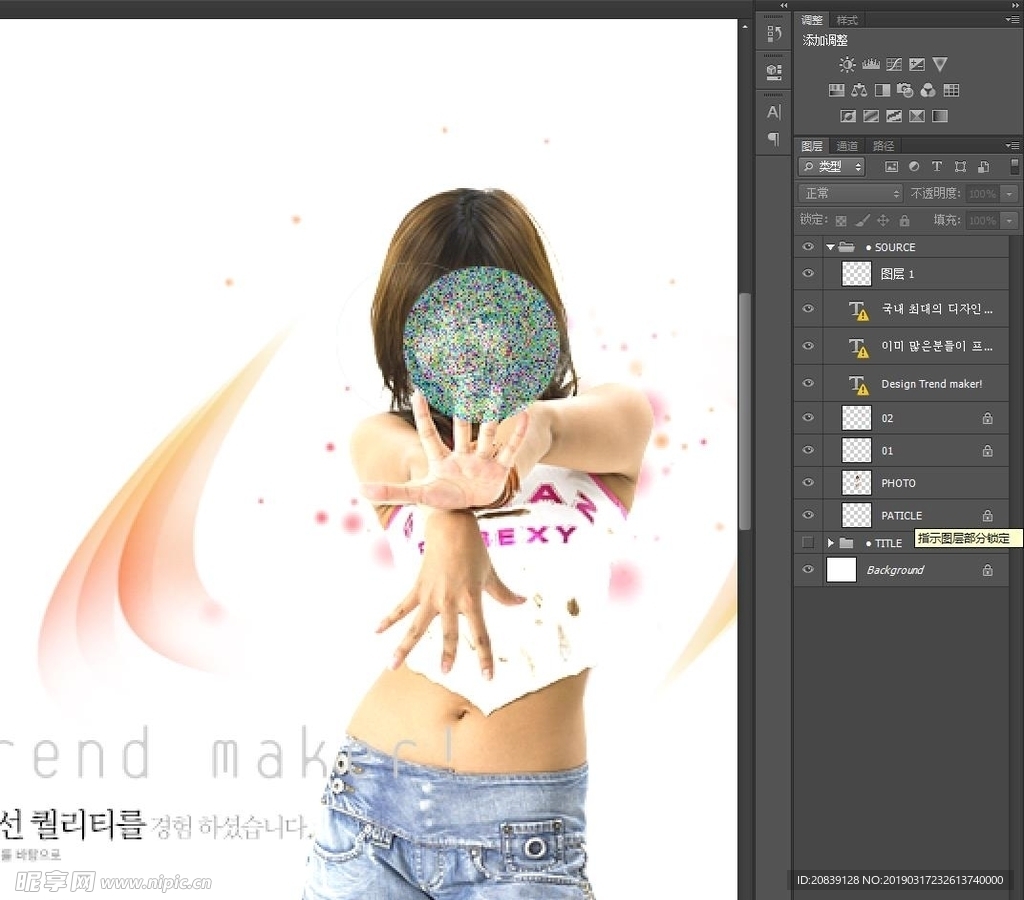
Task: Add a Curves adjustment layer
Action: [x=894, y=64]
